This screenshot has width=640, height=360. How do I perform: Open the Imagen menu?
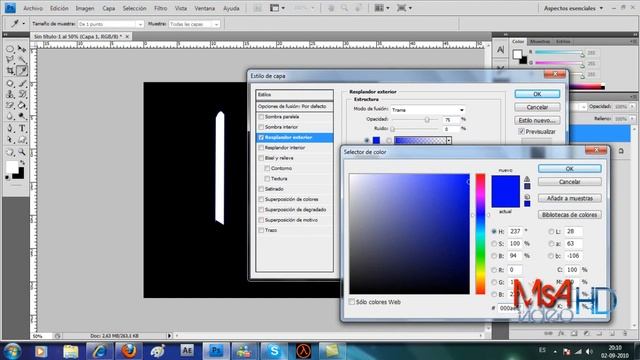coord(85,8)
